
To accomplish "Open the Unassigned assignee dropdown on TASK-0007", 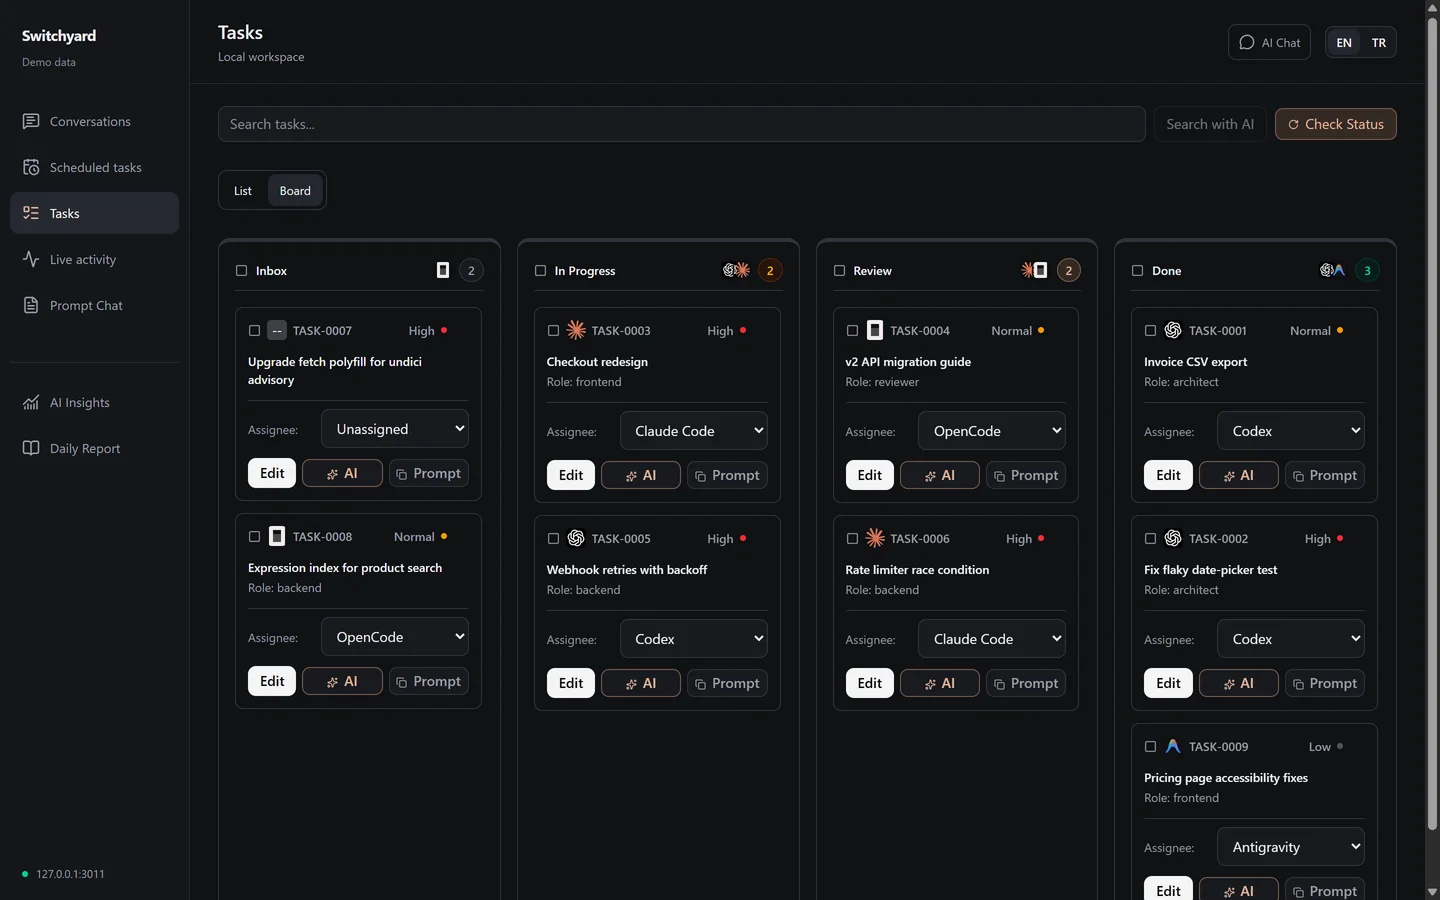I will pyautogui.click(x=395, y=429).
